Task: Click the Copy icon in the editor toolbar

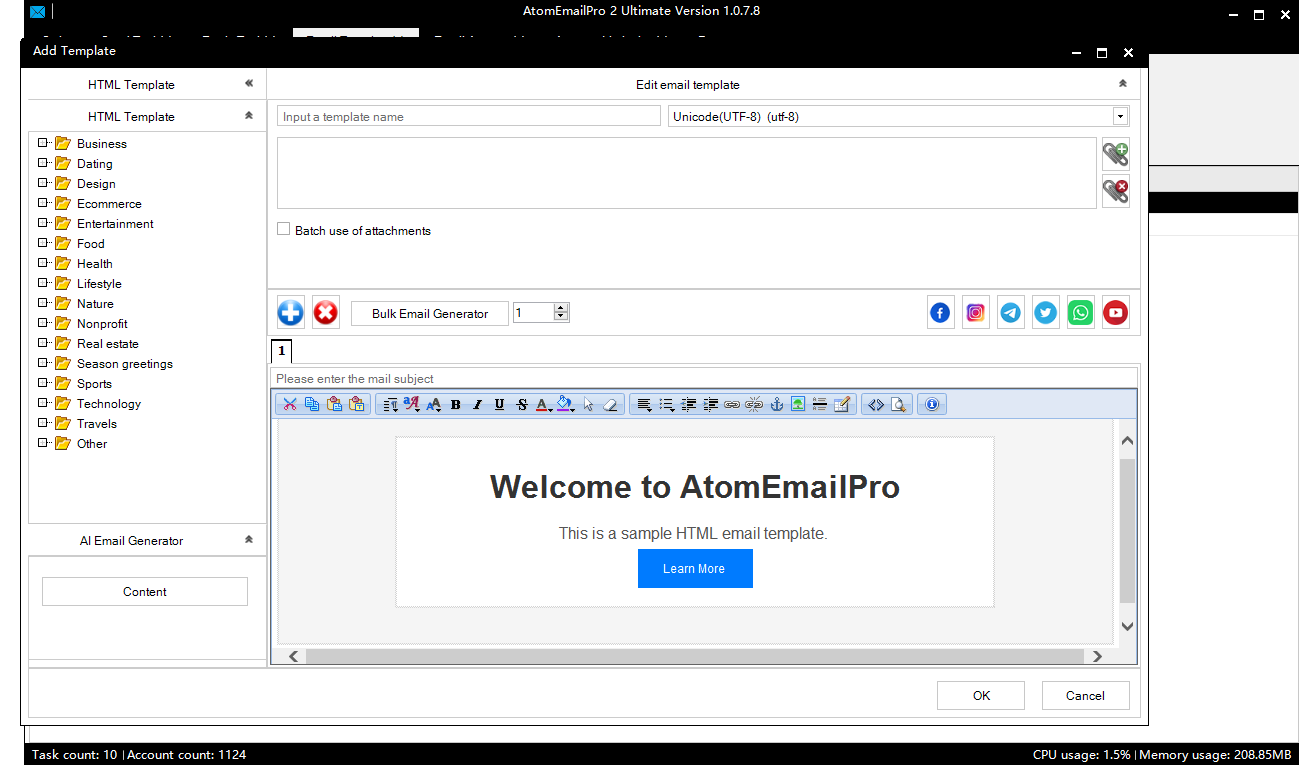Action: [x=312, y=404]
